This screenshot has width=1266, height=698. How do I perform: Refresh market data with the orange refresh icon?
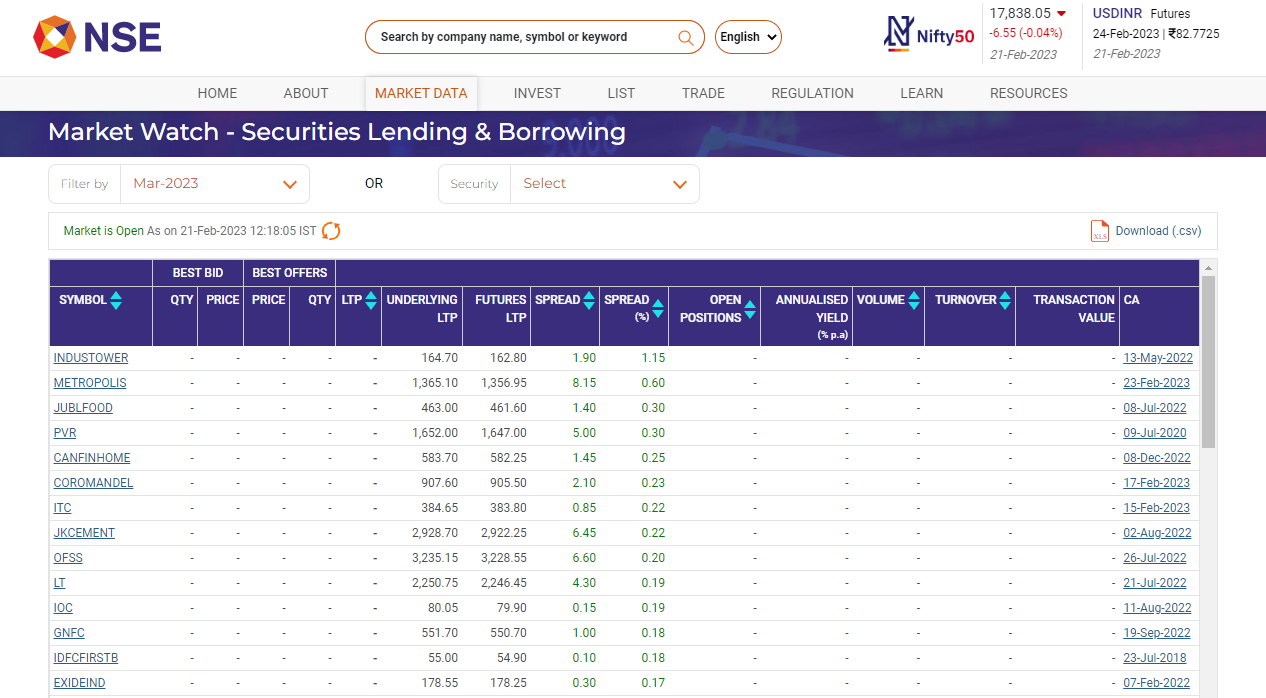tap(331, 231)
